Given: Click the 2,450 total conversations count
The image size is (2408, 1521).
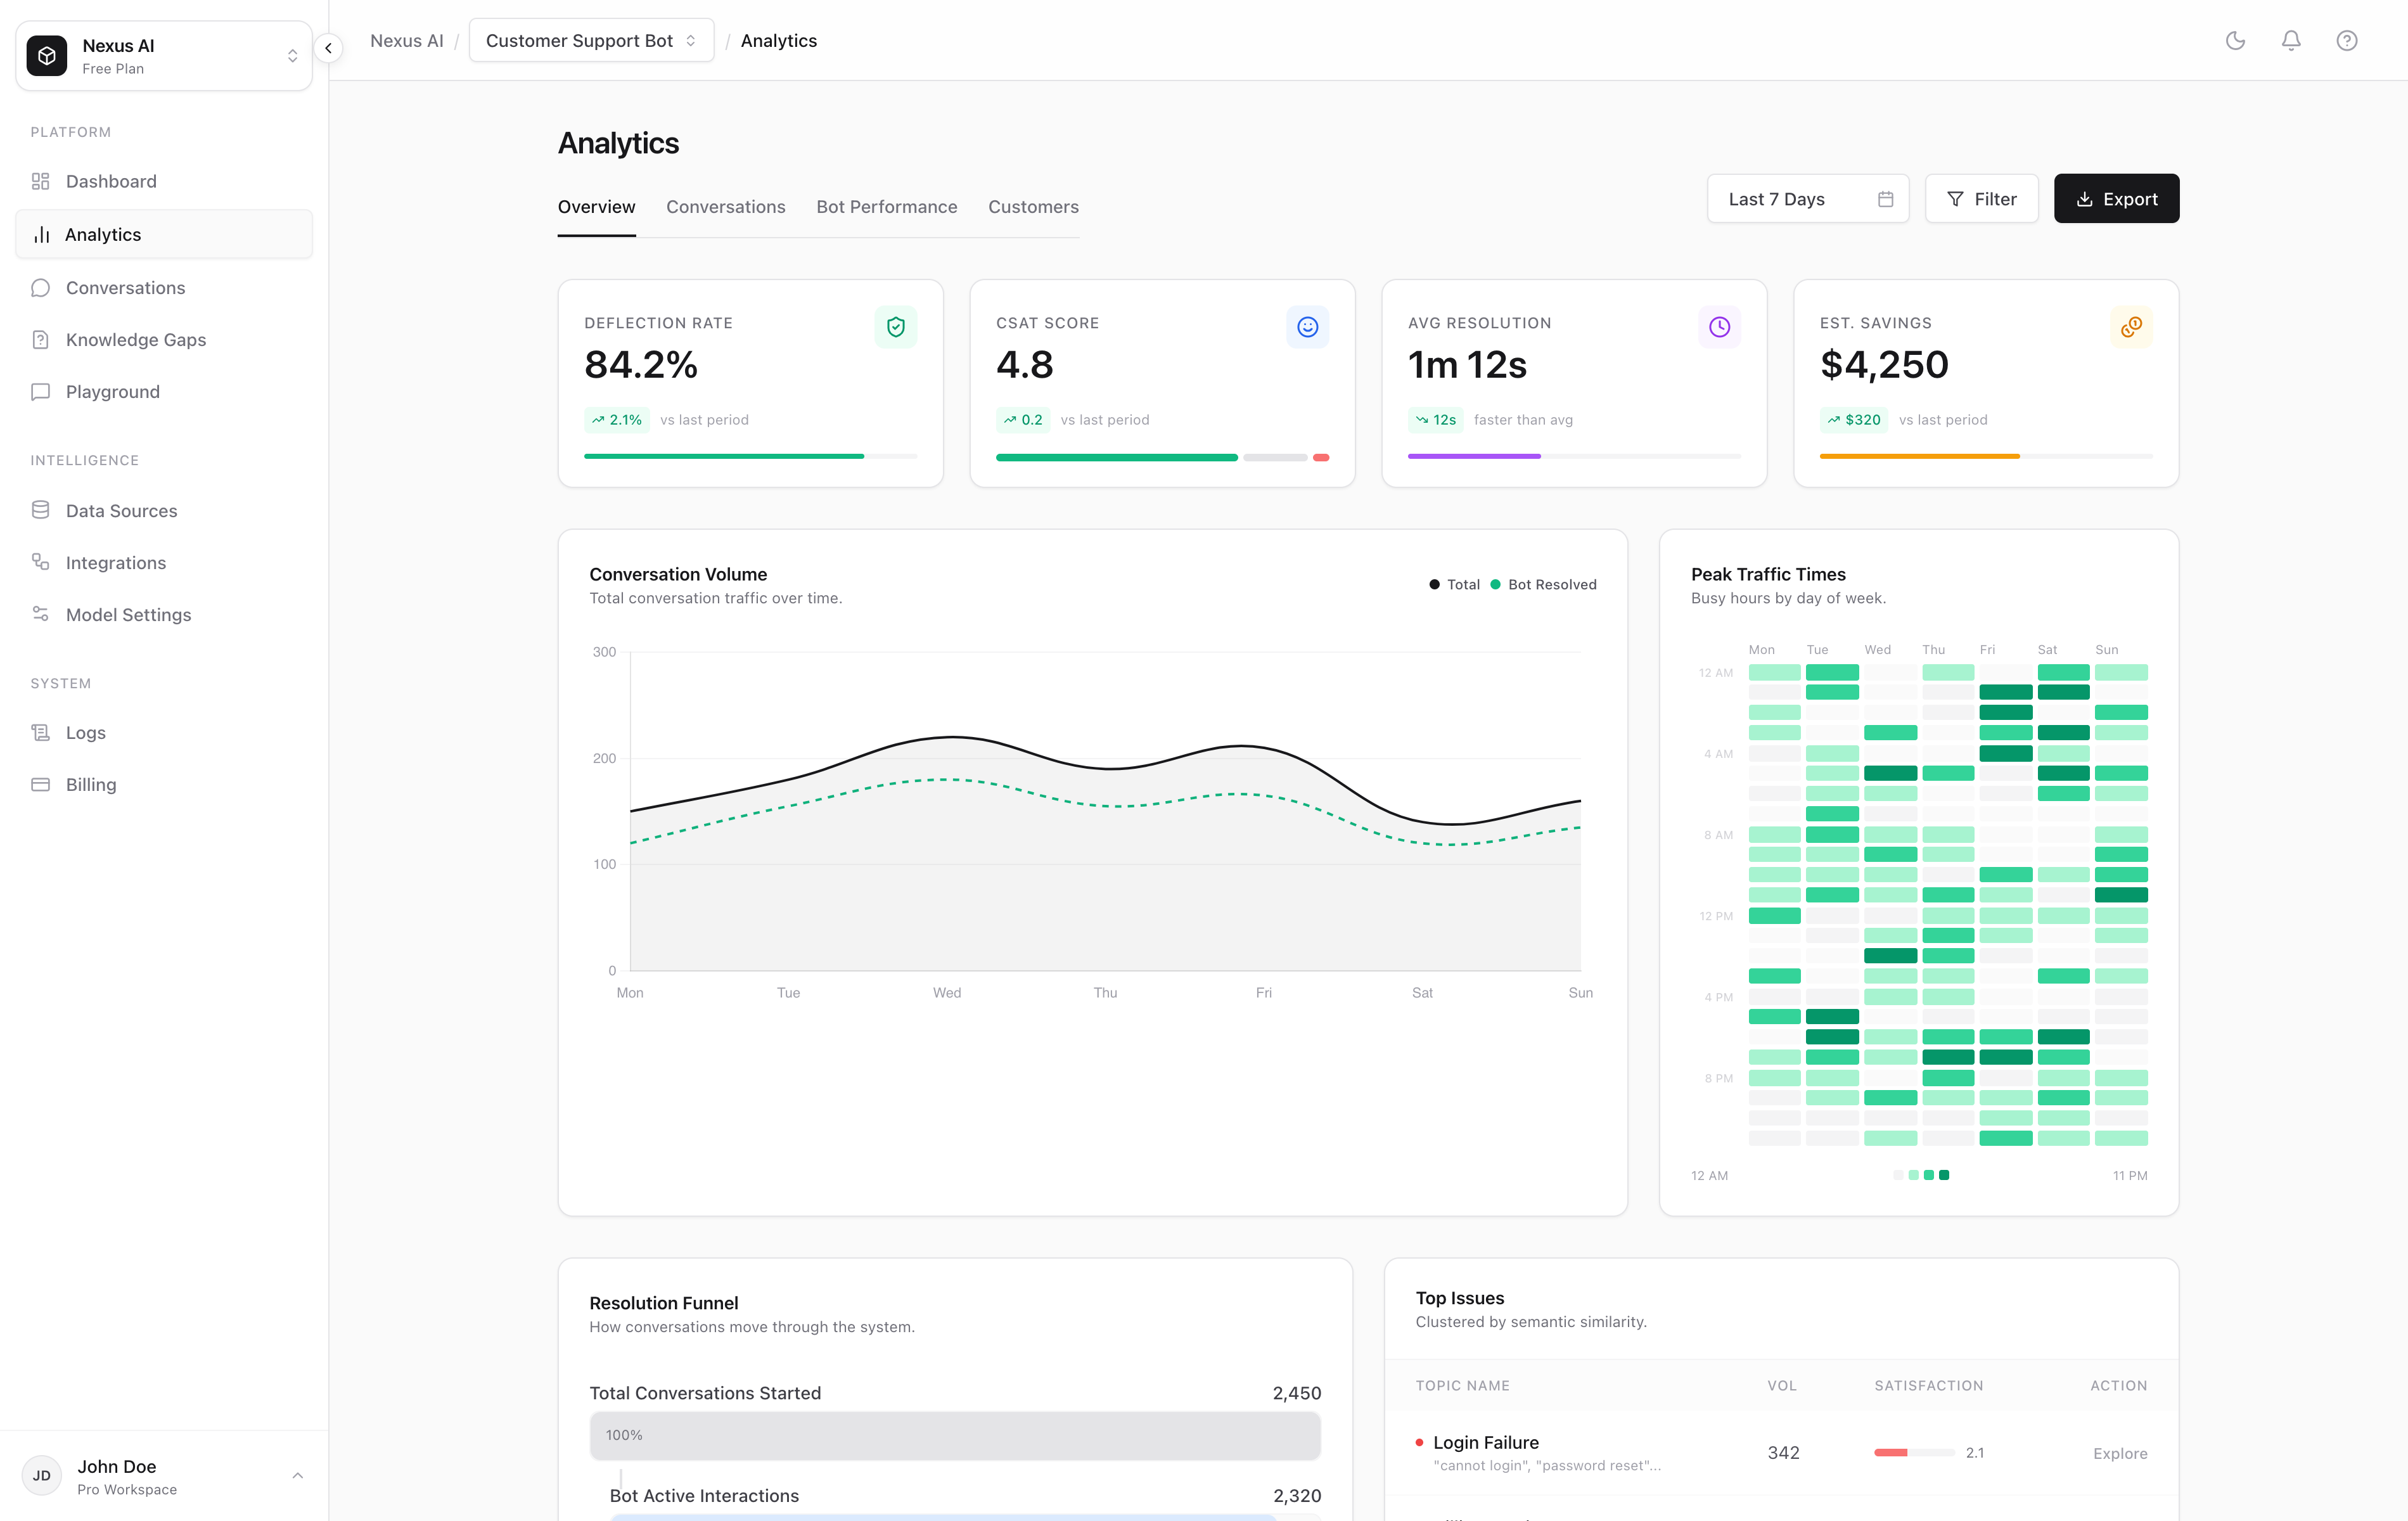Looking at the screenshot, I should [1296, 1393].
